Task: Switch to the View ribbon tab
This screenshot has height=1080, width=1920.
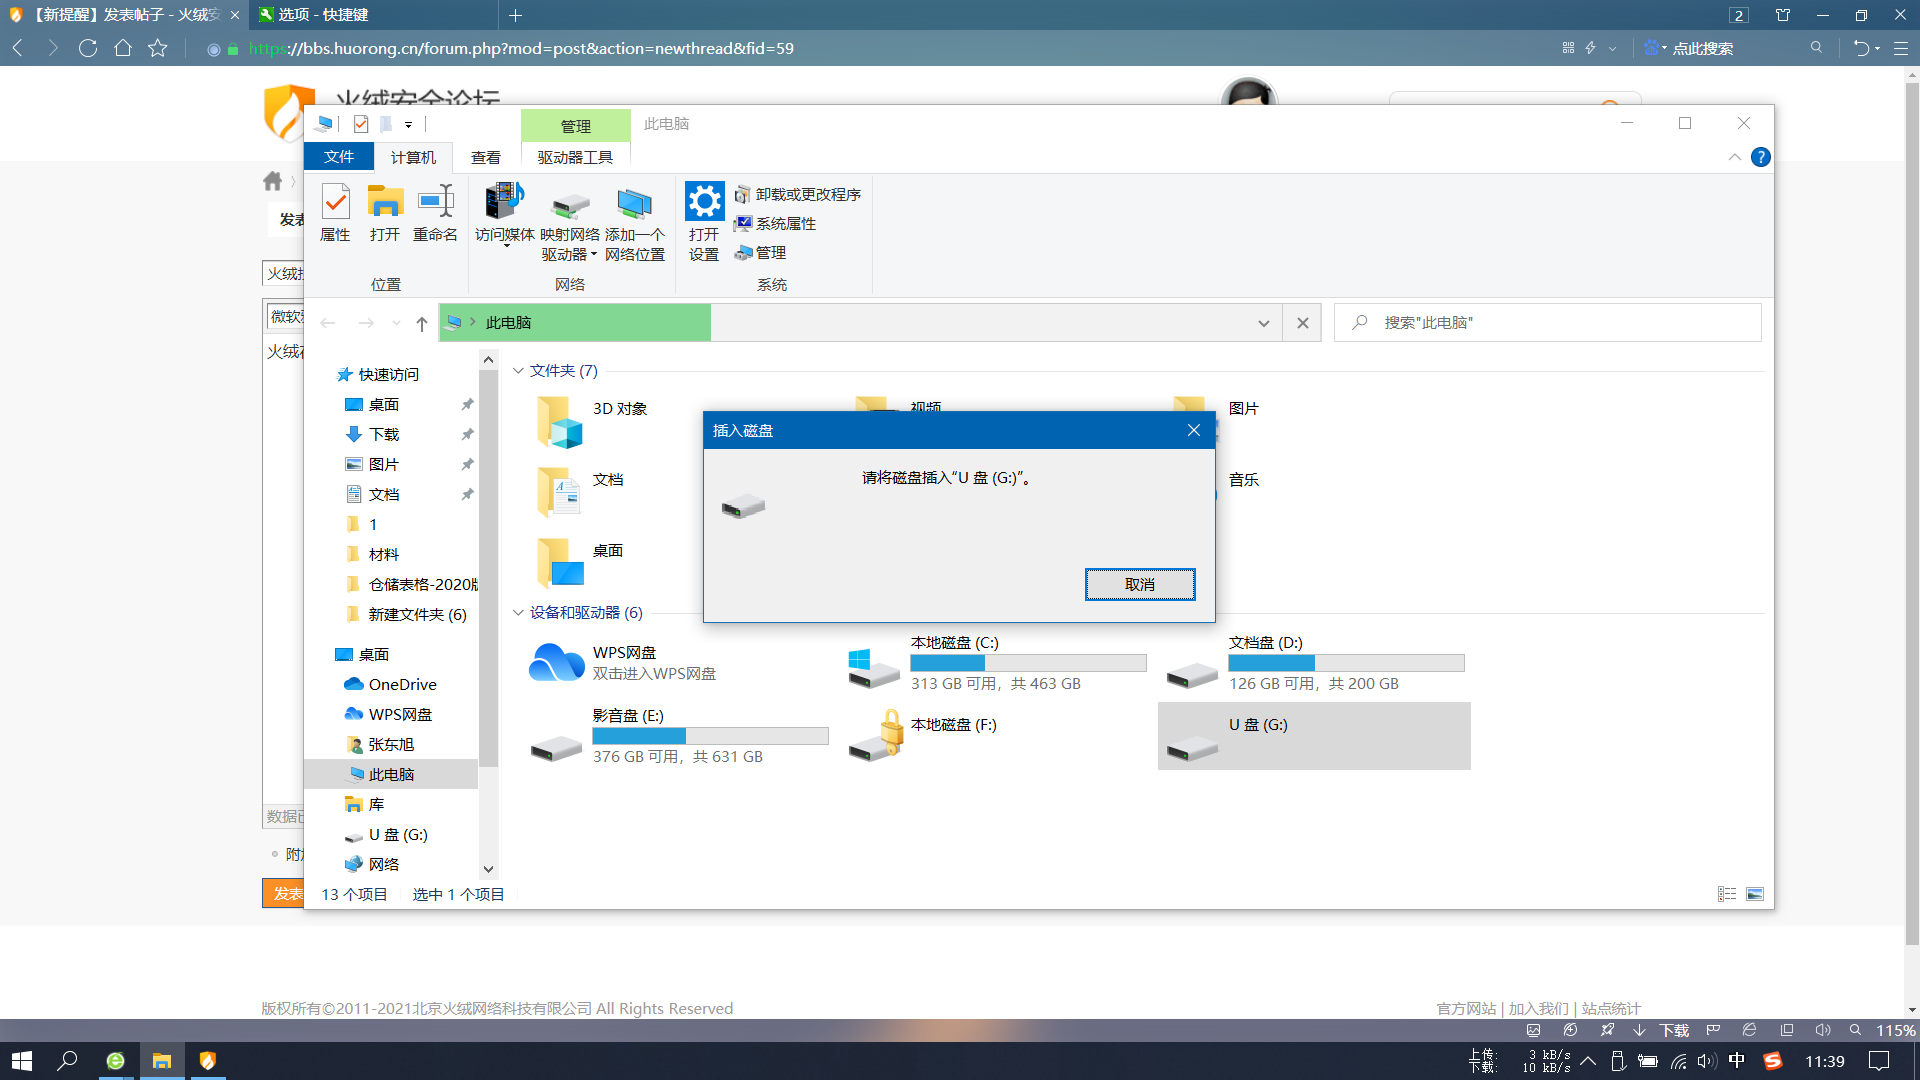Action: coord(486,158)
